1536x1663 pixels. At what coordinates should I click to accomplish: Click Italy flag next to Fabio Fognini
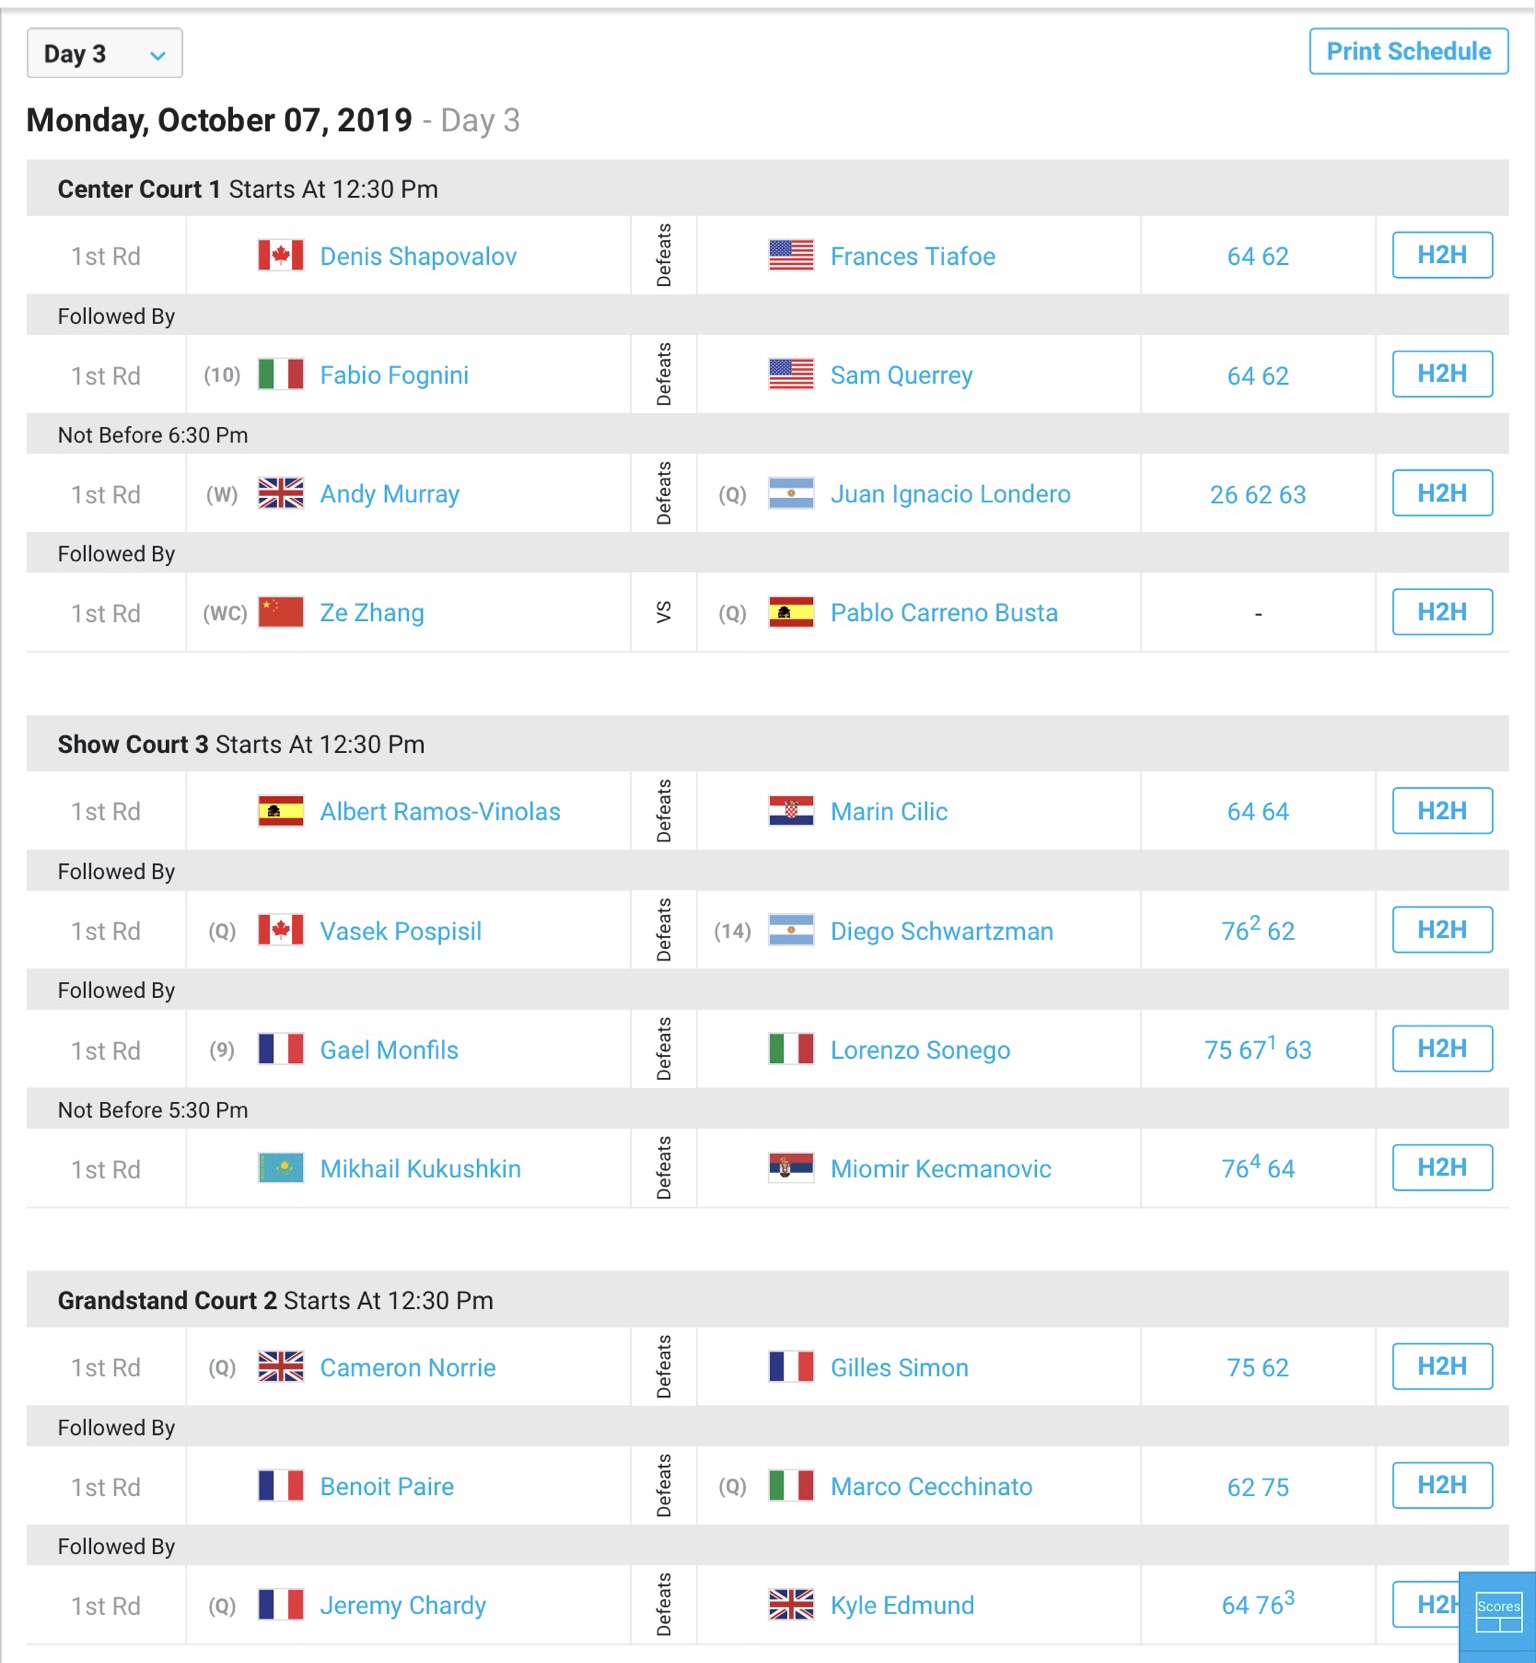tap(281, 374)
